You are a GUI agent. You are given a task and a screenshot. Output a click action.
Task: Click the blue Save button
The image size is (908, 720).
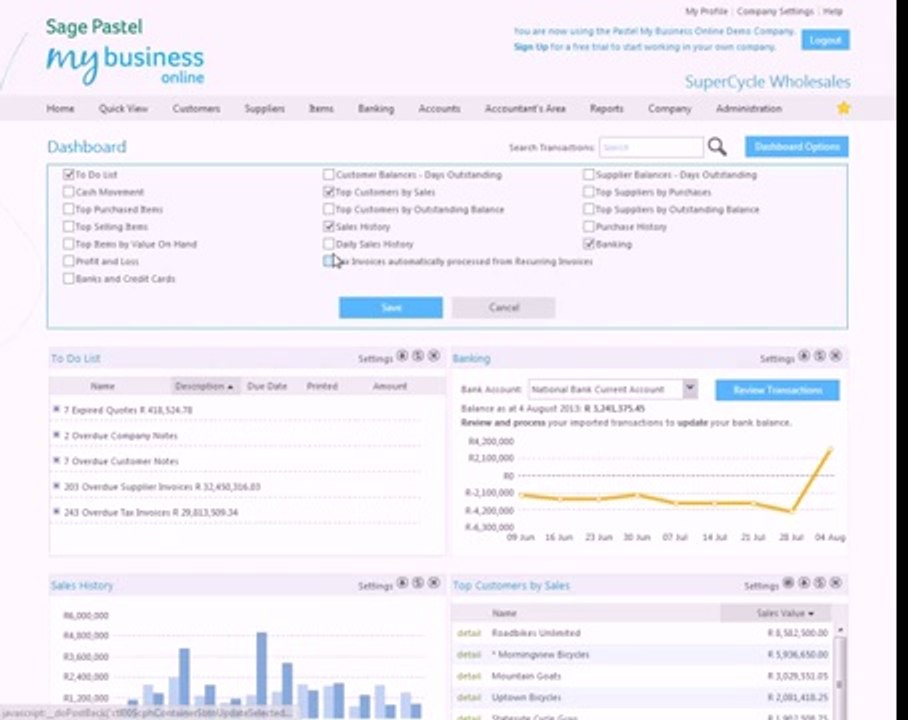click(391, 308)
